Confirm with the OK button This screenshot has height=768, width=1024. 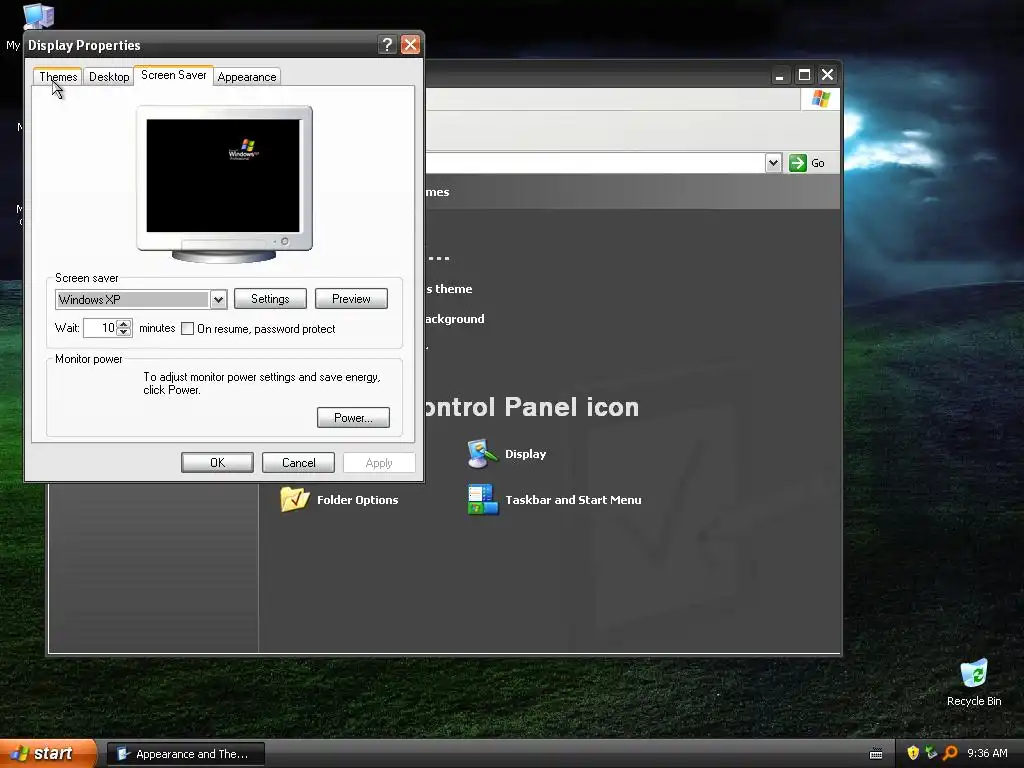tap(217, 462)
